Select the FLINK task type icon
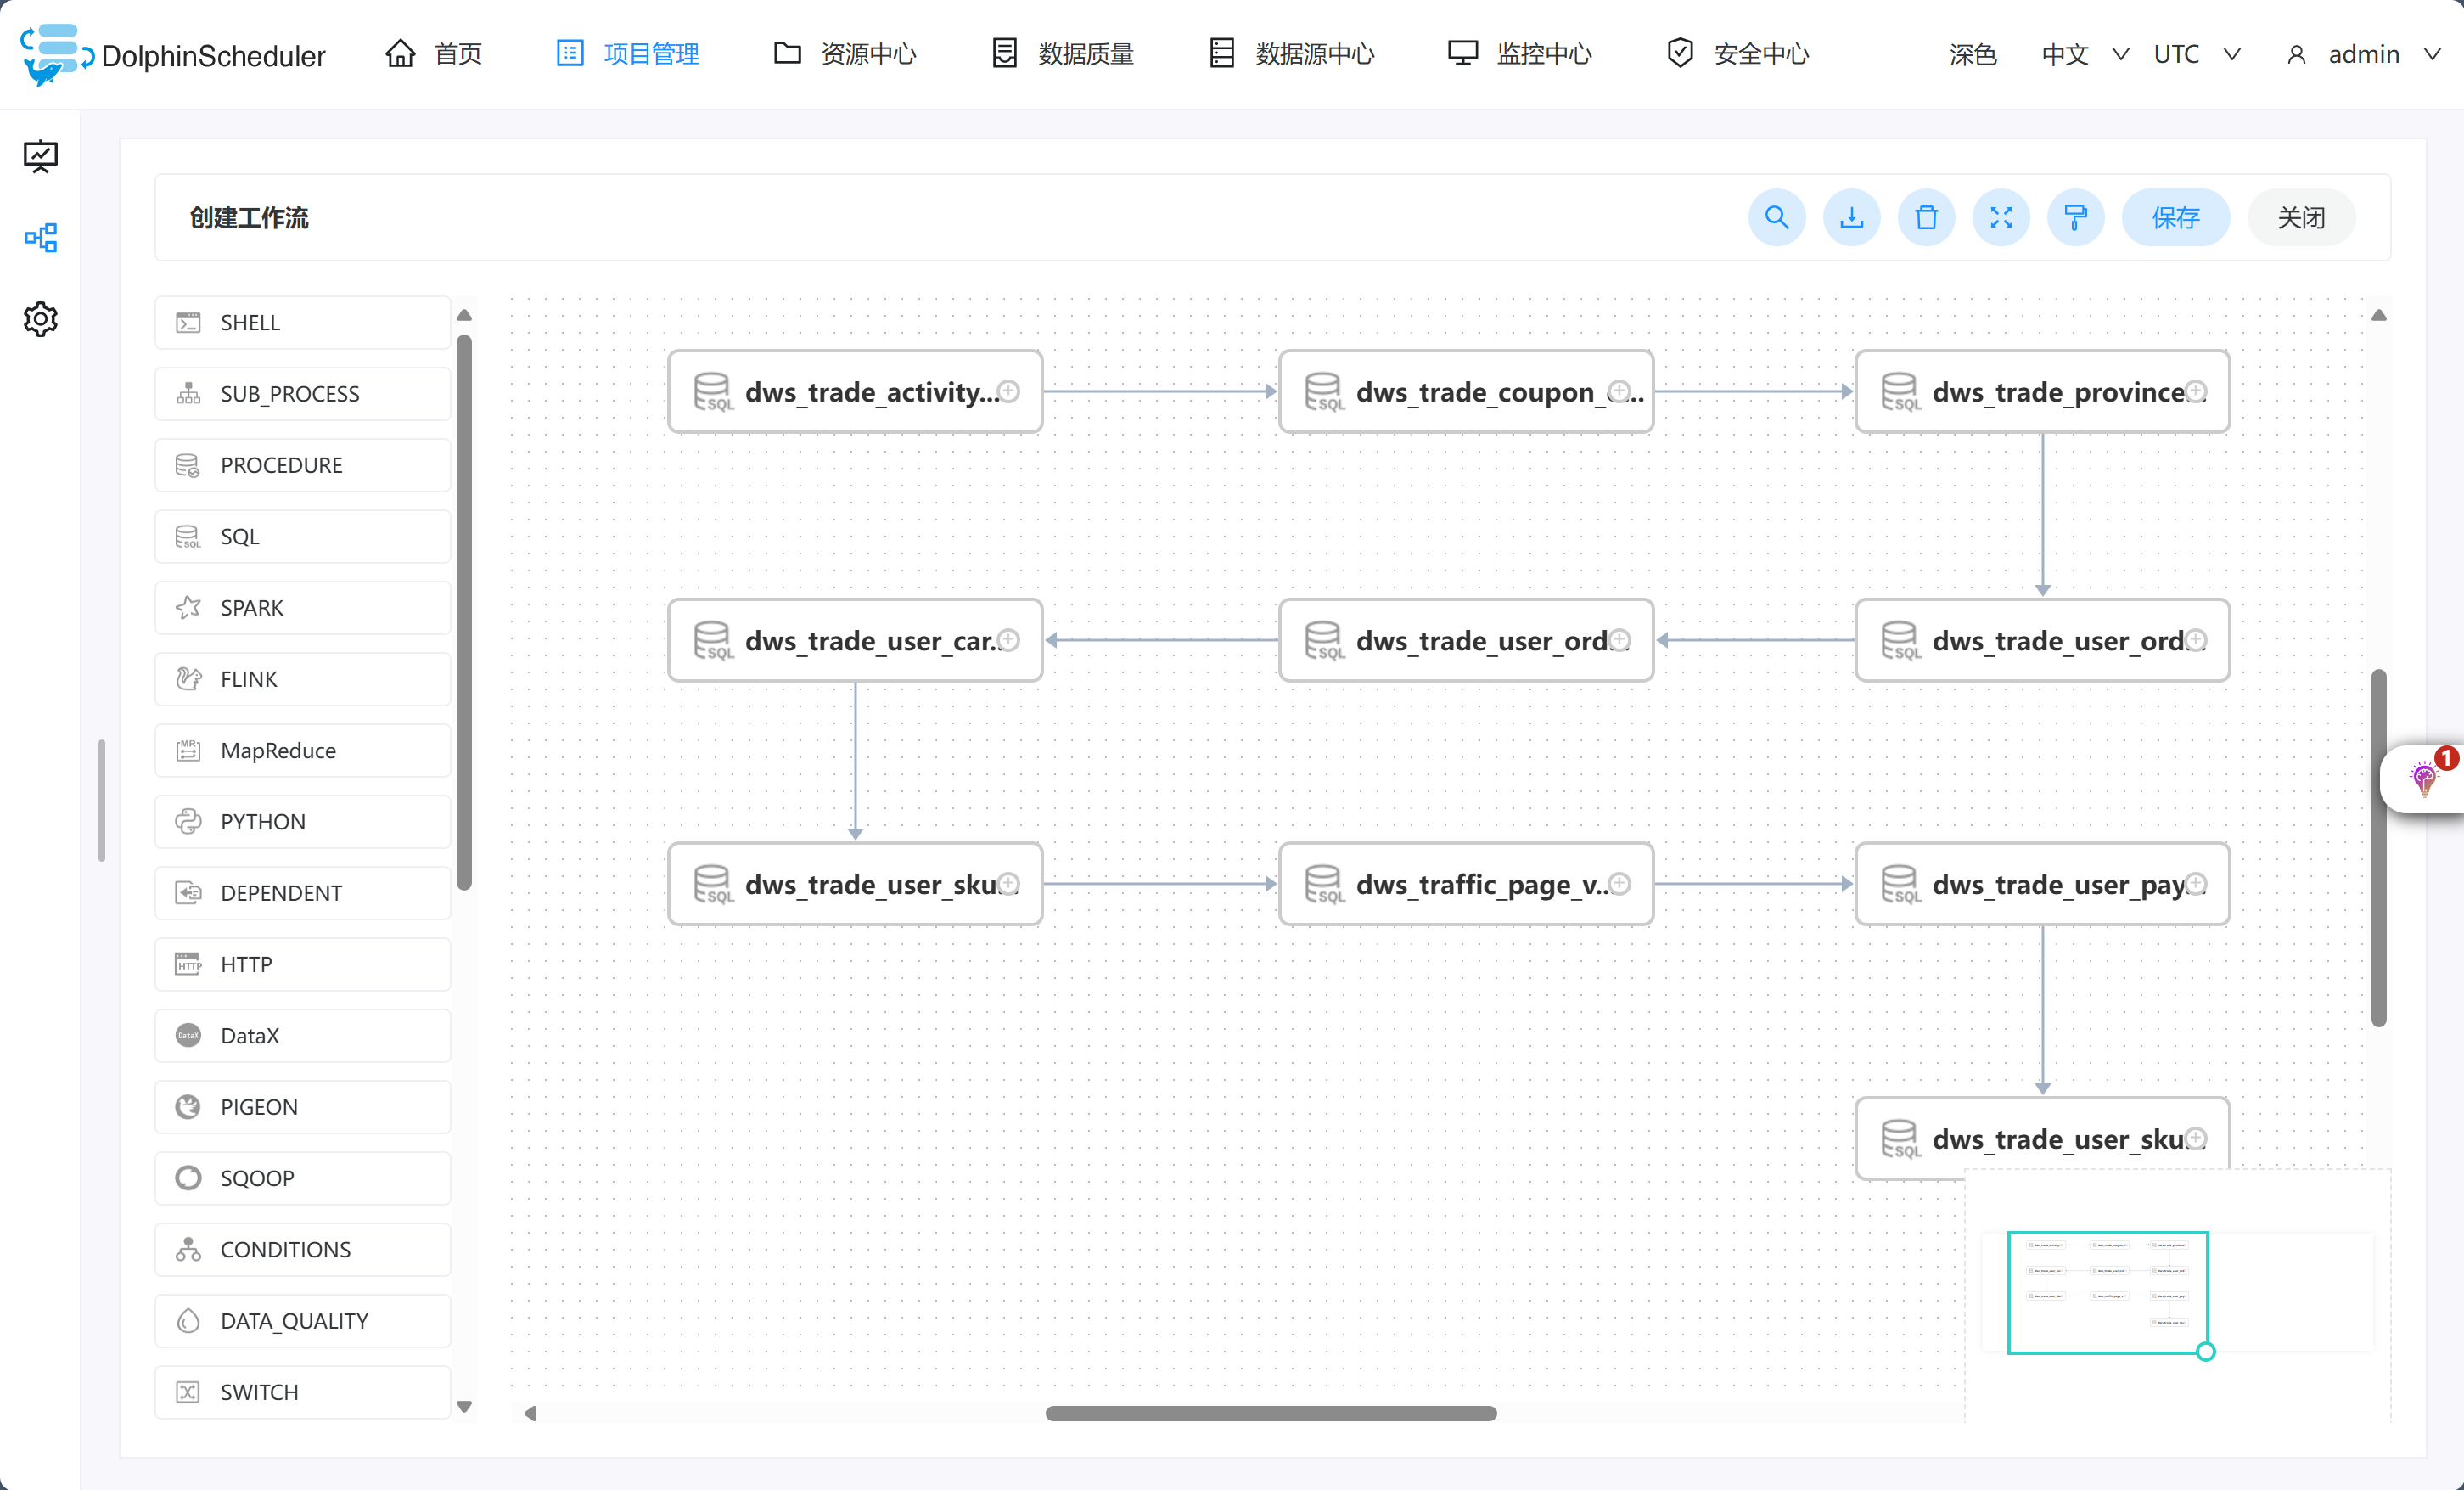The width and height of the screenshot is (2464, 1490). pos(188,680)
